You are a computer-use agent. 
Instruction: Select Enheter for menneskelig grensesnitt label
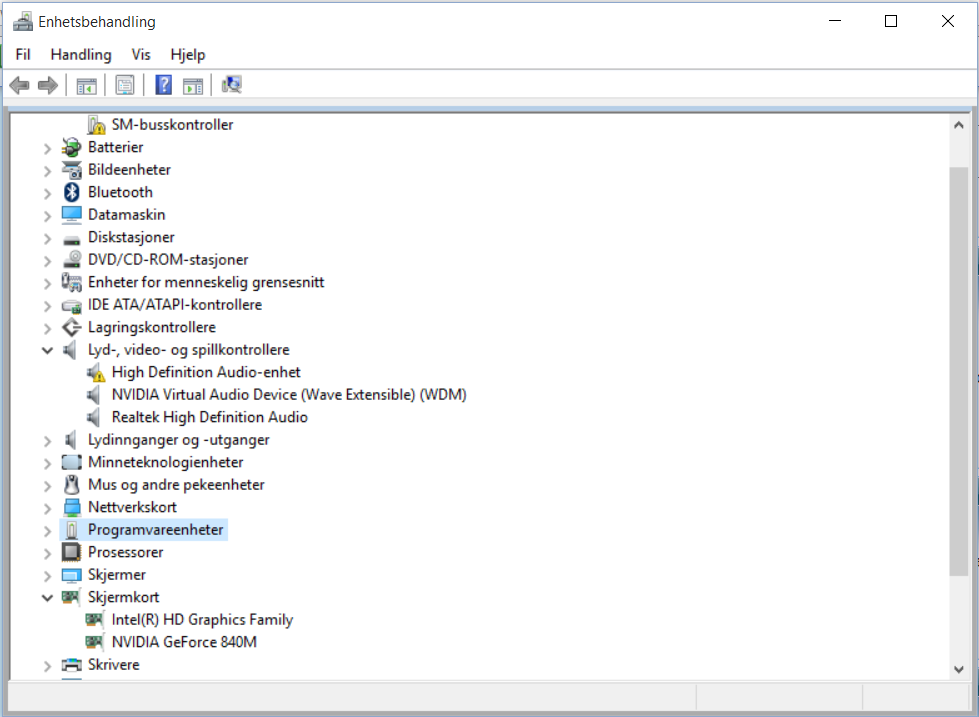tap(206, 282)
